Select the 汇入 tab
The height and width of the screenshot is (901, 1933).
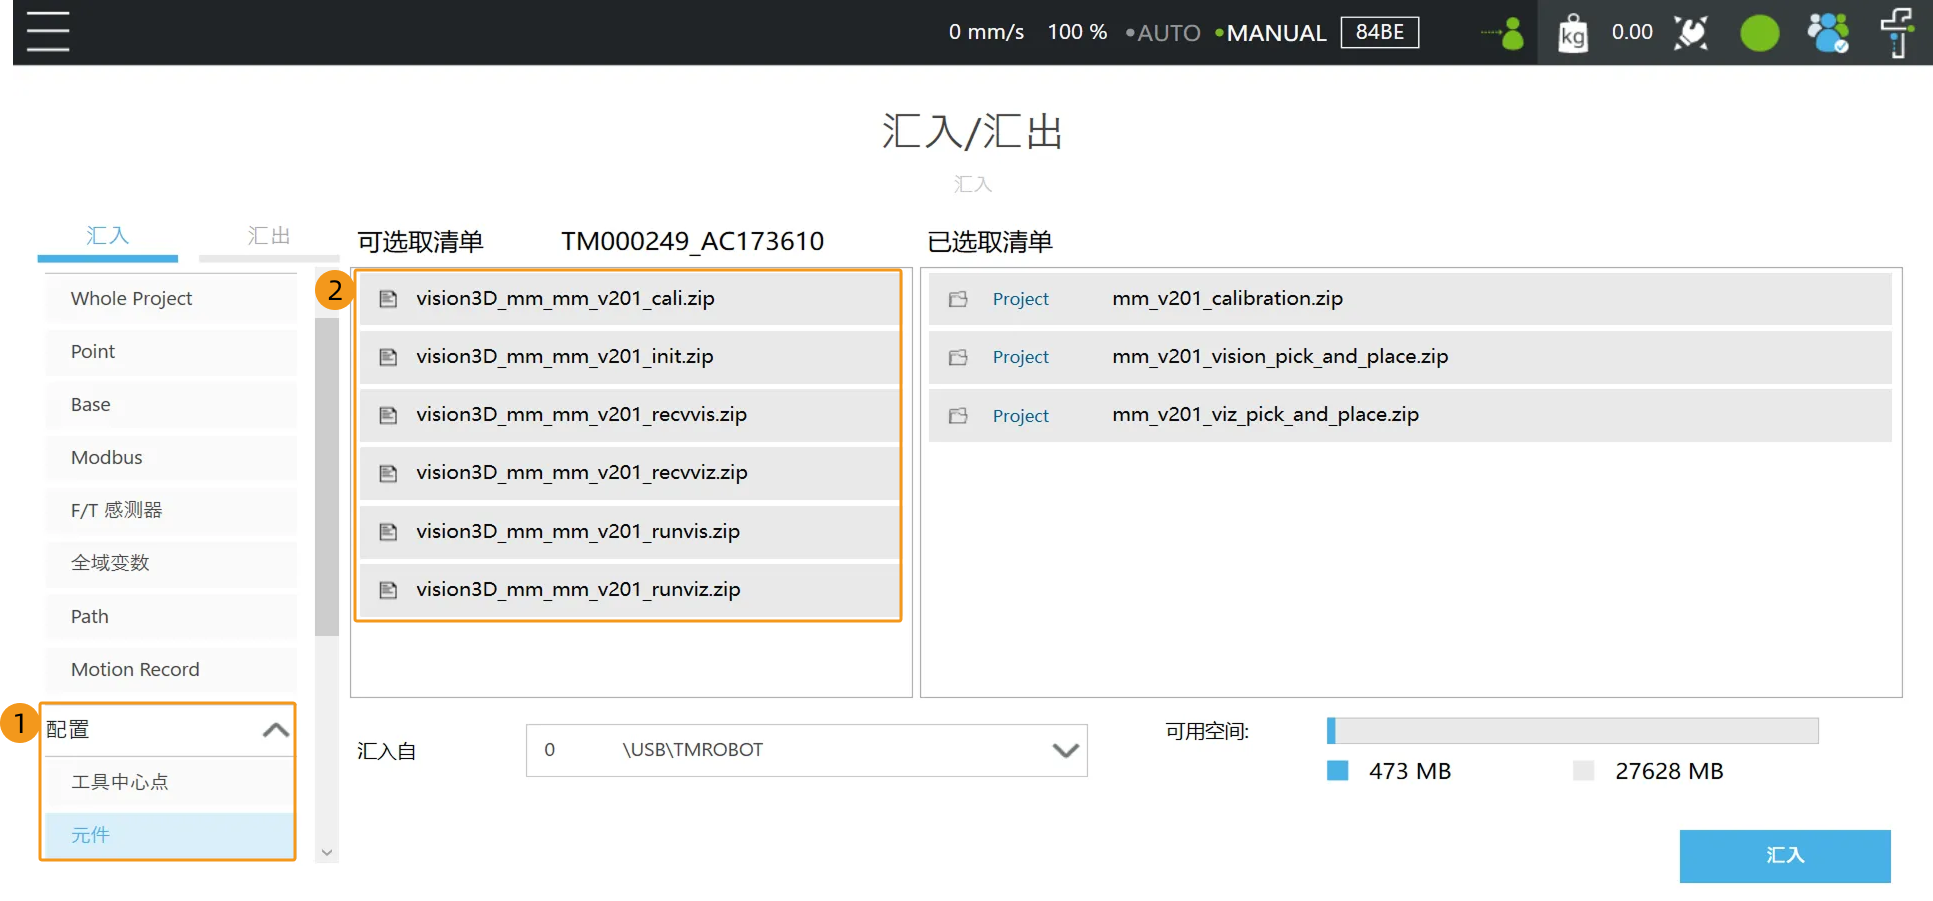(x=107, y=236)
